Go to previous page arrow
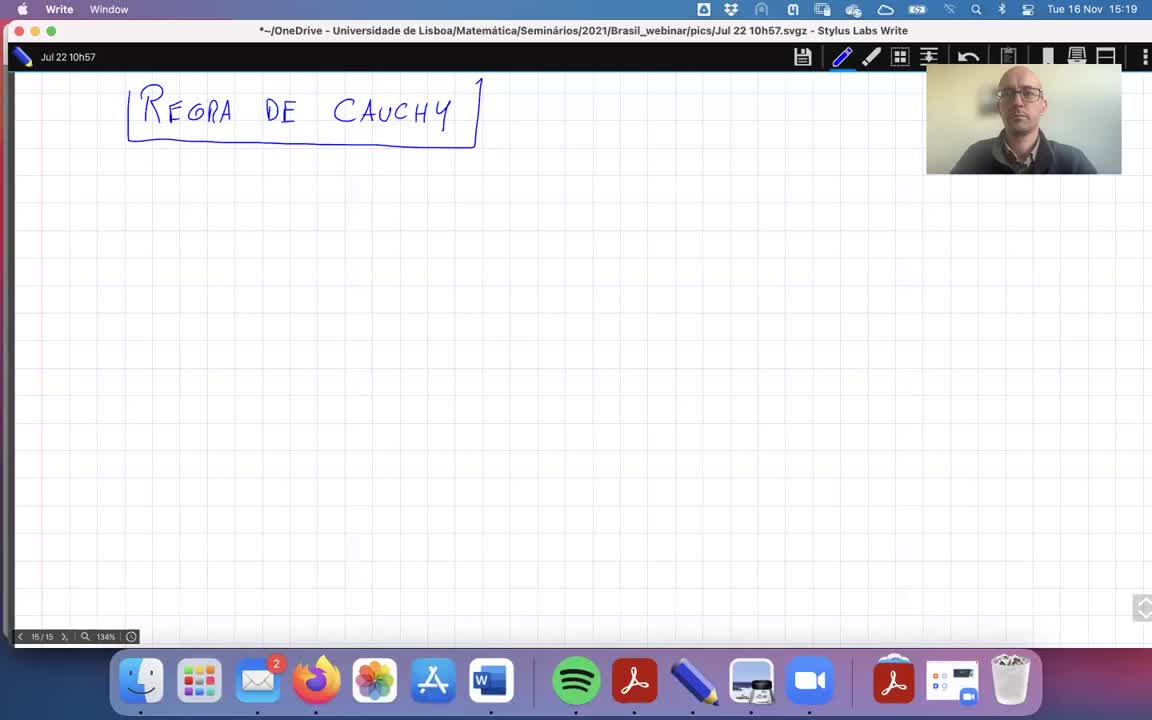This screenshot has width=1152, height=720. pos(21,637)
